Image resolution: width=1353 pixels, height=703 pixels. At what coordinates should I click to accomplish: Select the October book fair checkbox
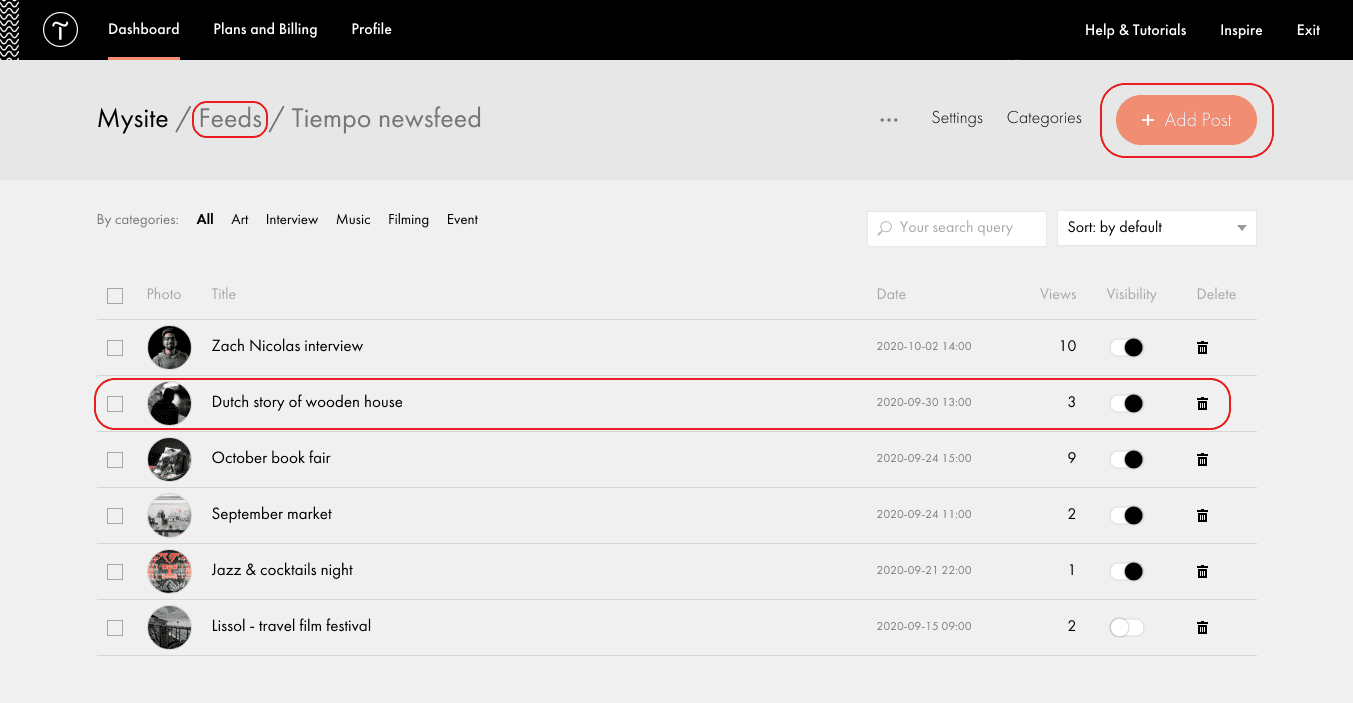[x=115, y=459]
